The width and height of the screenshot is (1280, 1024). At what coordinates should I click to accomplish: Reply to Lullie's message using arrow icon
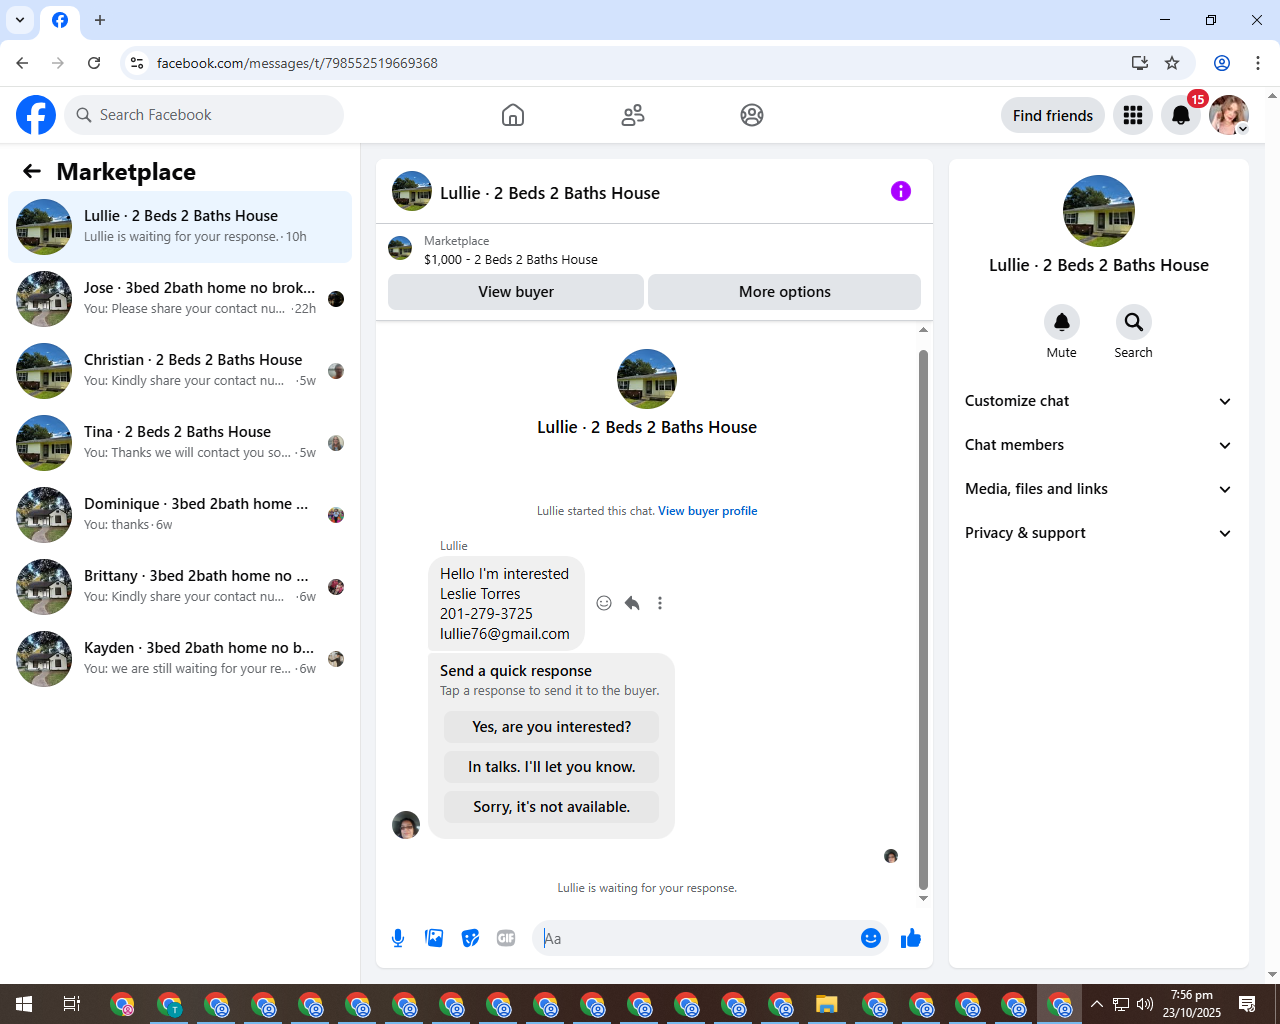[632, 603]
